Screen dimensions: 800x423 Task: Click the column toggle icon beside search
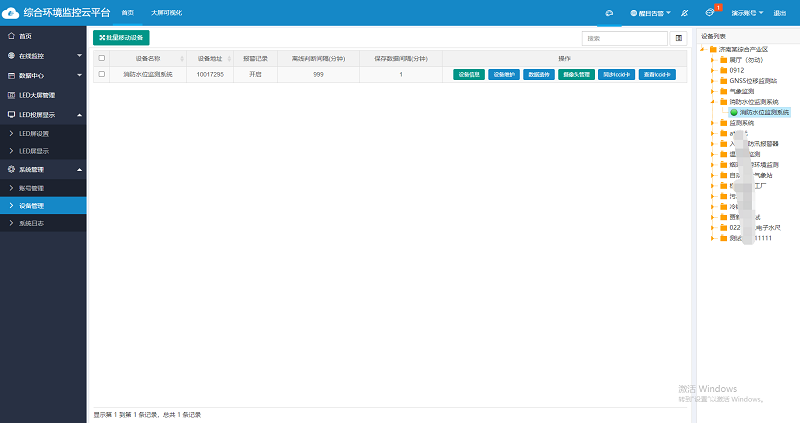click(x=679, y=38)
